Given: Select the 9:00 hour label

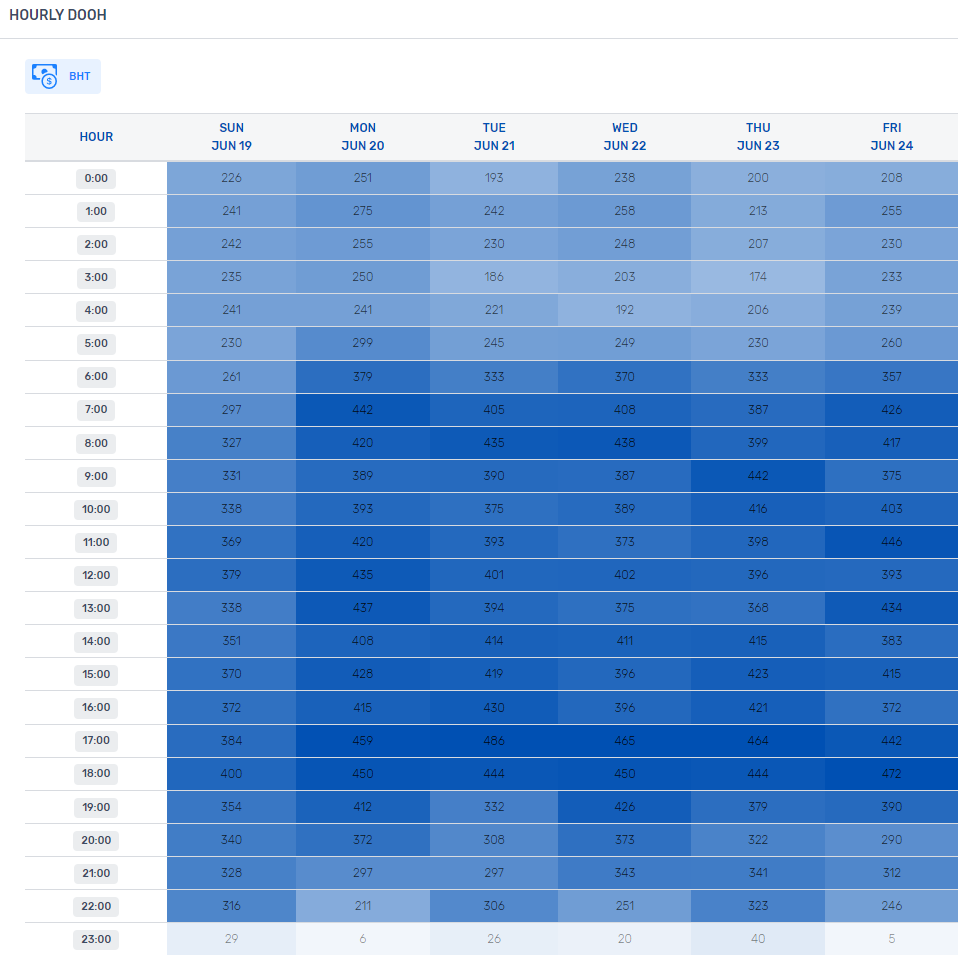Looking at the screenshot, I should (x=96, y=477).
